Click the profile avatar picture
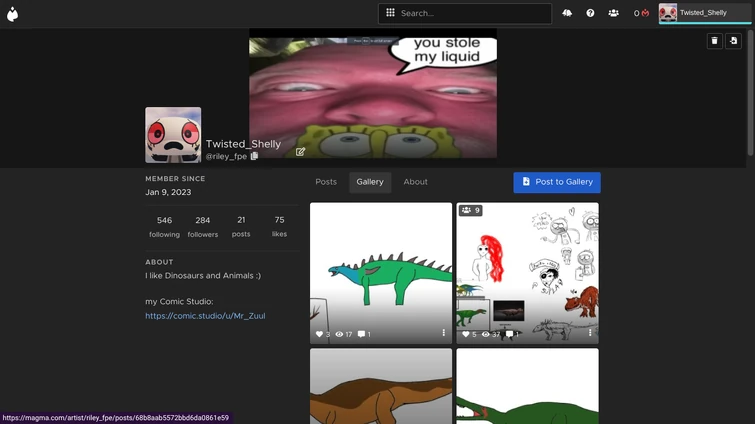 click(x=173, y=135)
